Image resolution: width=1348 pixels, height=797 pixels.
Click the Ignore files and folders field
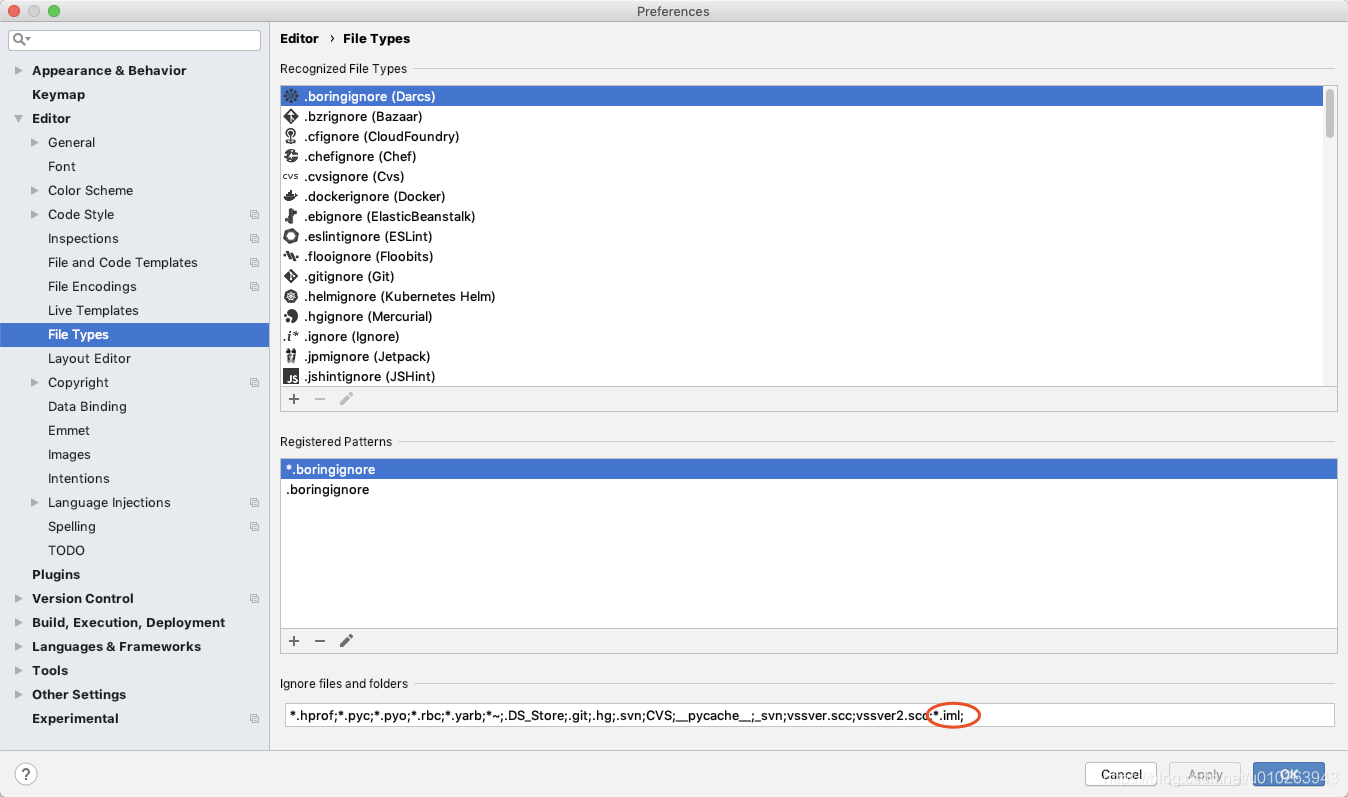click(x=810, y=715)
